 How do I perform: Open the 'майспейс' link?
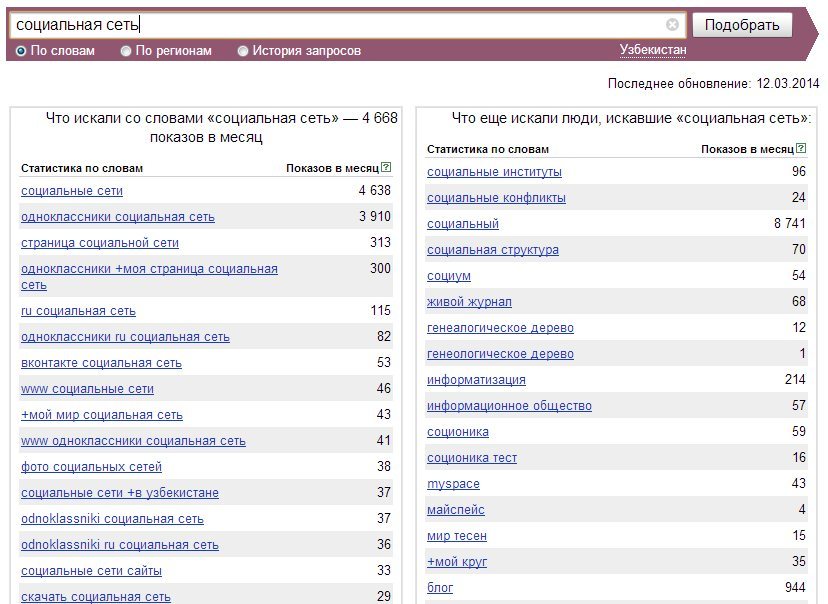[456, 509]
